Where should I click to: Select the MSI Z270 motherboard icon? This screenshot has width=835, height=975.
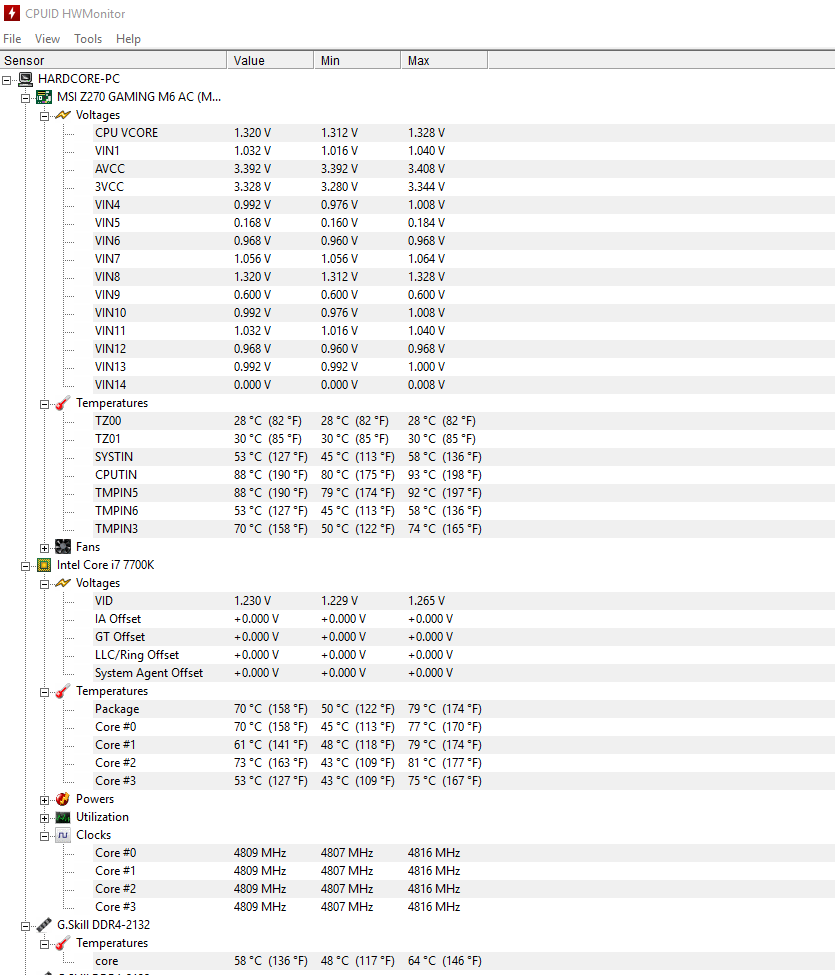point(44,96)
